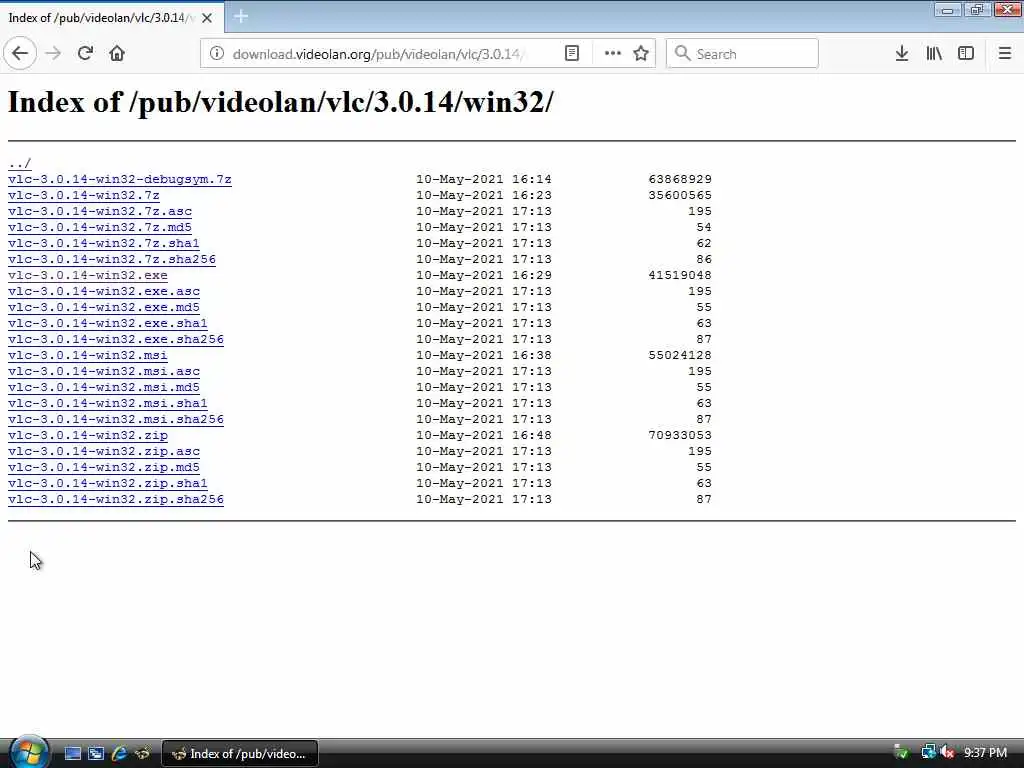1024x768 pixels.
Task: Click the timestamp 10-May-2021 16:48
Action: pos(484,435)
